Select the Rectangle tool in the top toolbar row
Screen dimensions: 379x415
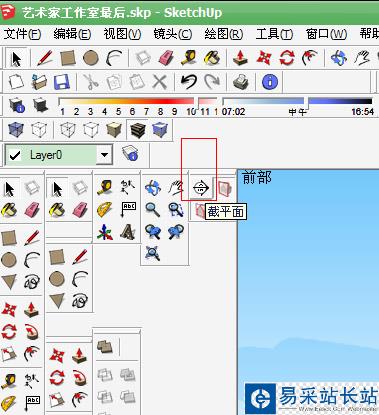pos(68,58)
